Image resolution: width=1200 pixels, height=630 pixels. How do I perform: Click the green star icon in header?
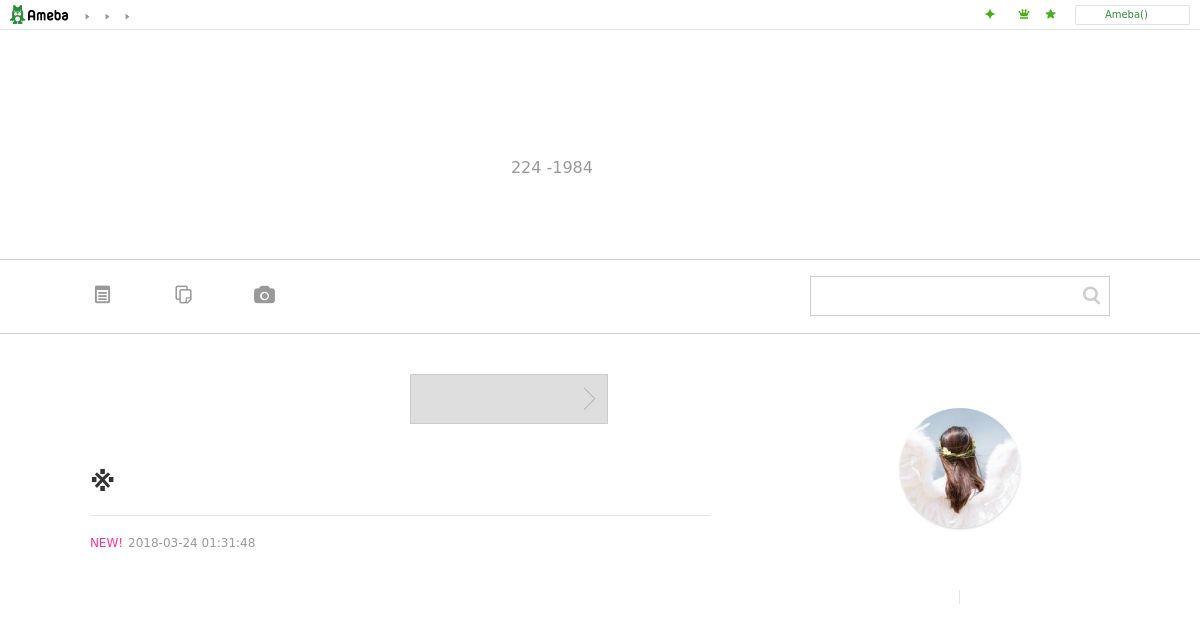1050,14
